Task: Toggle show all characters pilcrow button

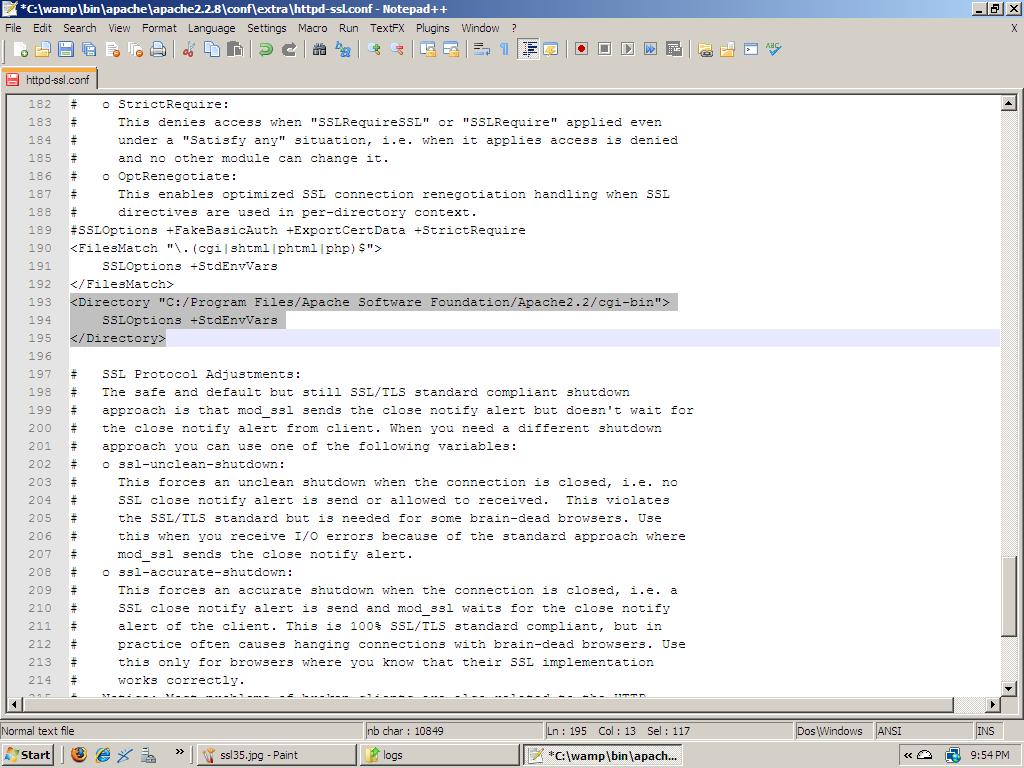Action: (504, 49)
